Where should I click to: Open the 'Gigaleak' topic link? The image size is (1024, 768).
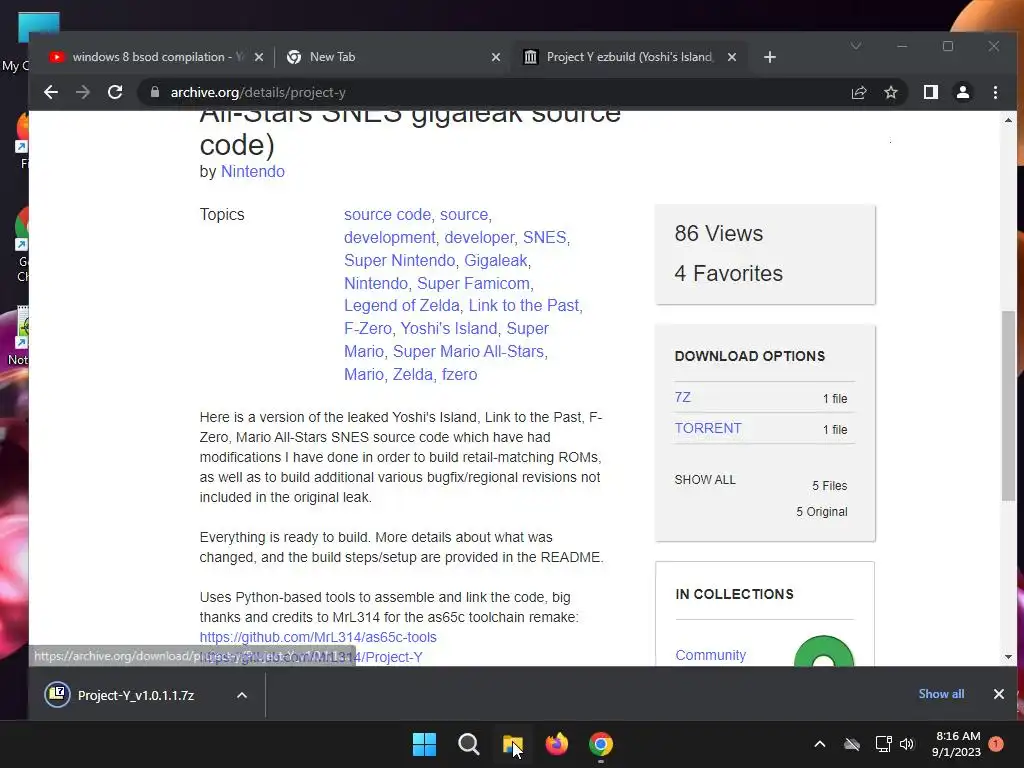[x=496, y=261]
